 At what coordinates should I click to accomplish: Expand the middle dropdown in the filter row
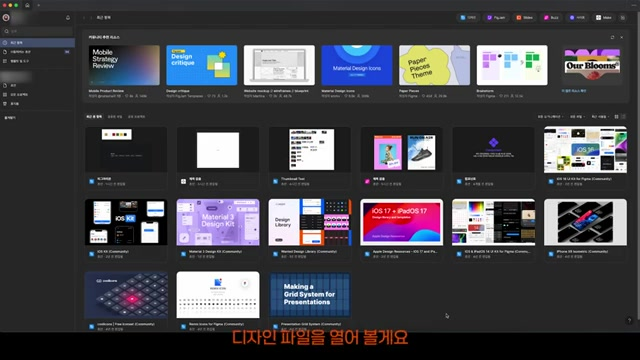pos(578,117)
